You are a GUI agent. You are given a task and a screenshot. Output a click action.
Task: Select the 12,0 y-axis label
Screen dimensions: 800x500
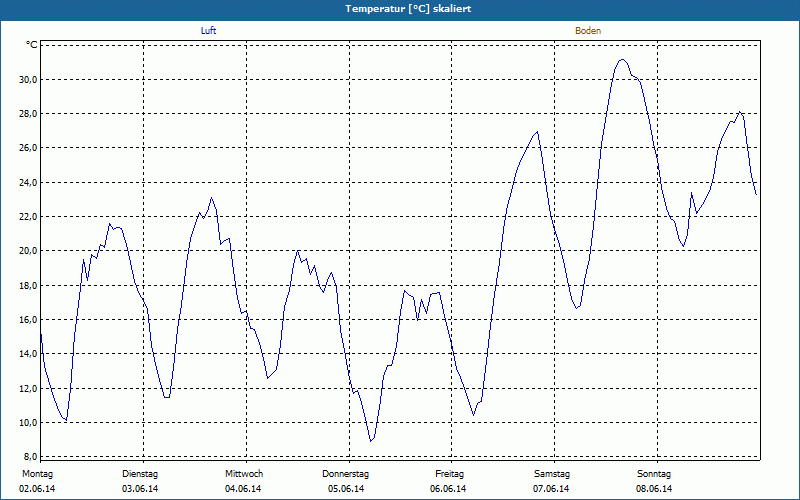28,388
